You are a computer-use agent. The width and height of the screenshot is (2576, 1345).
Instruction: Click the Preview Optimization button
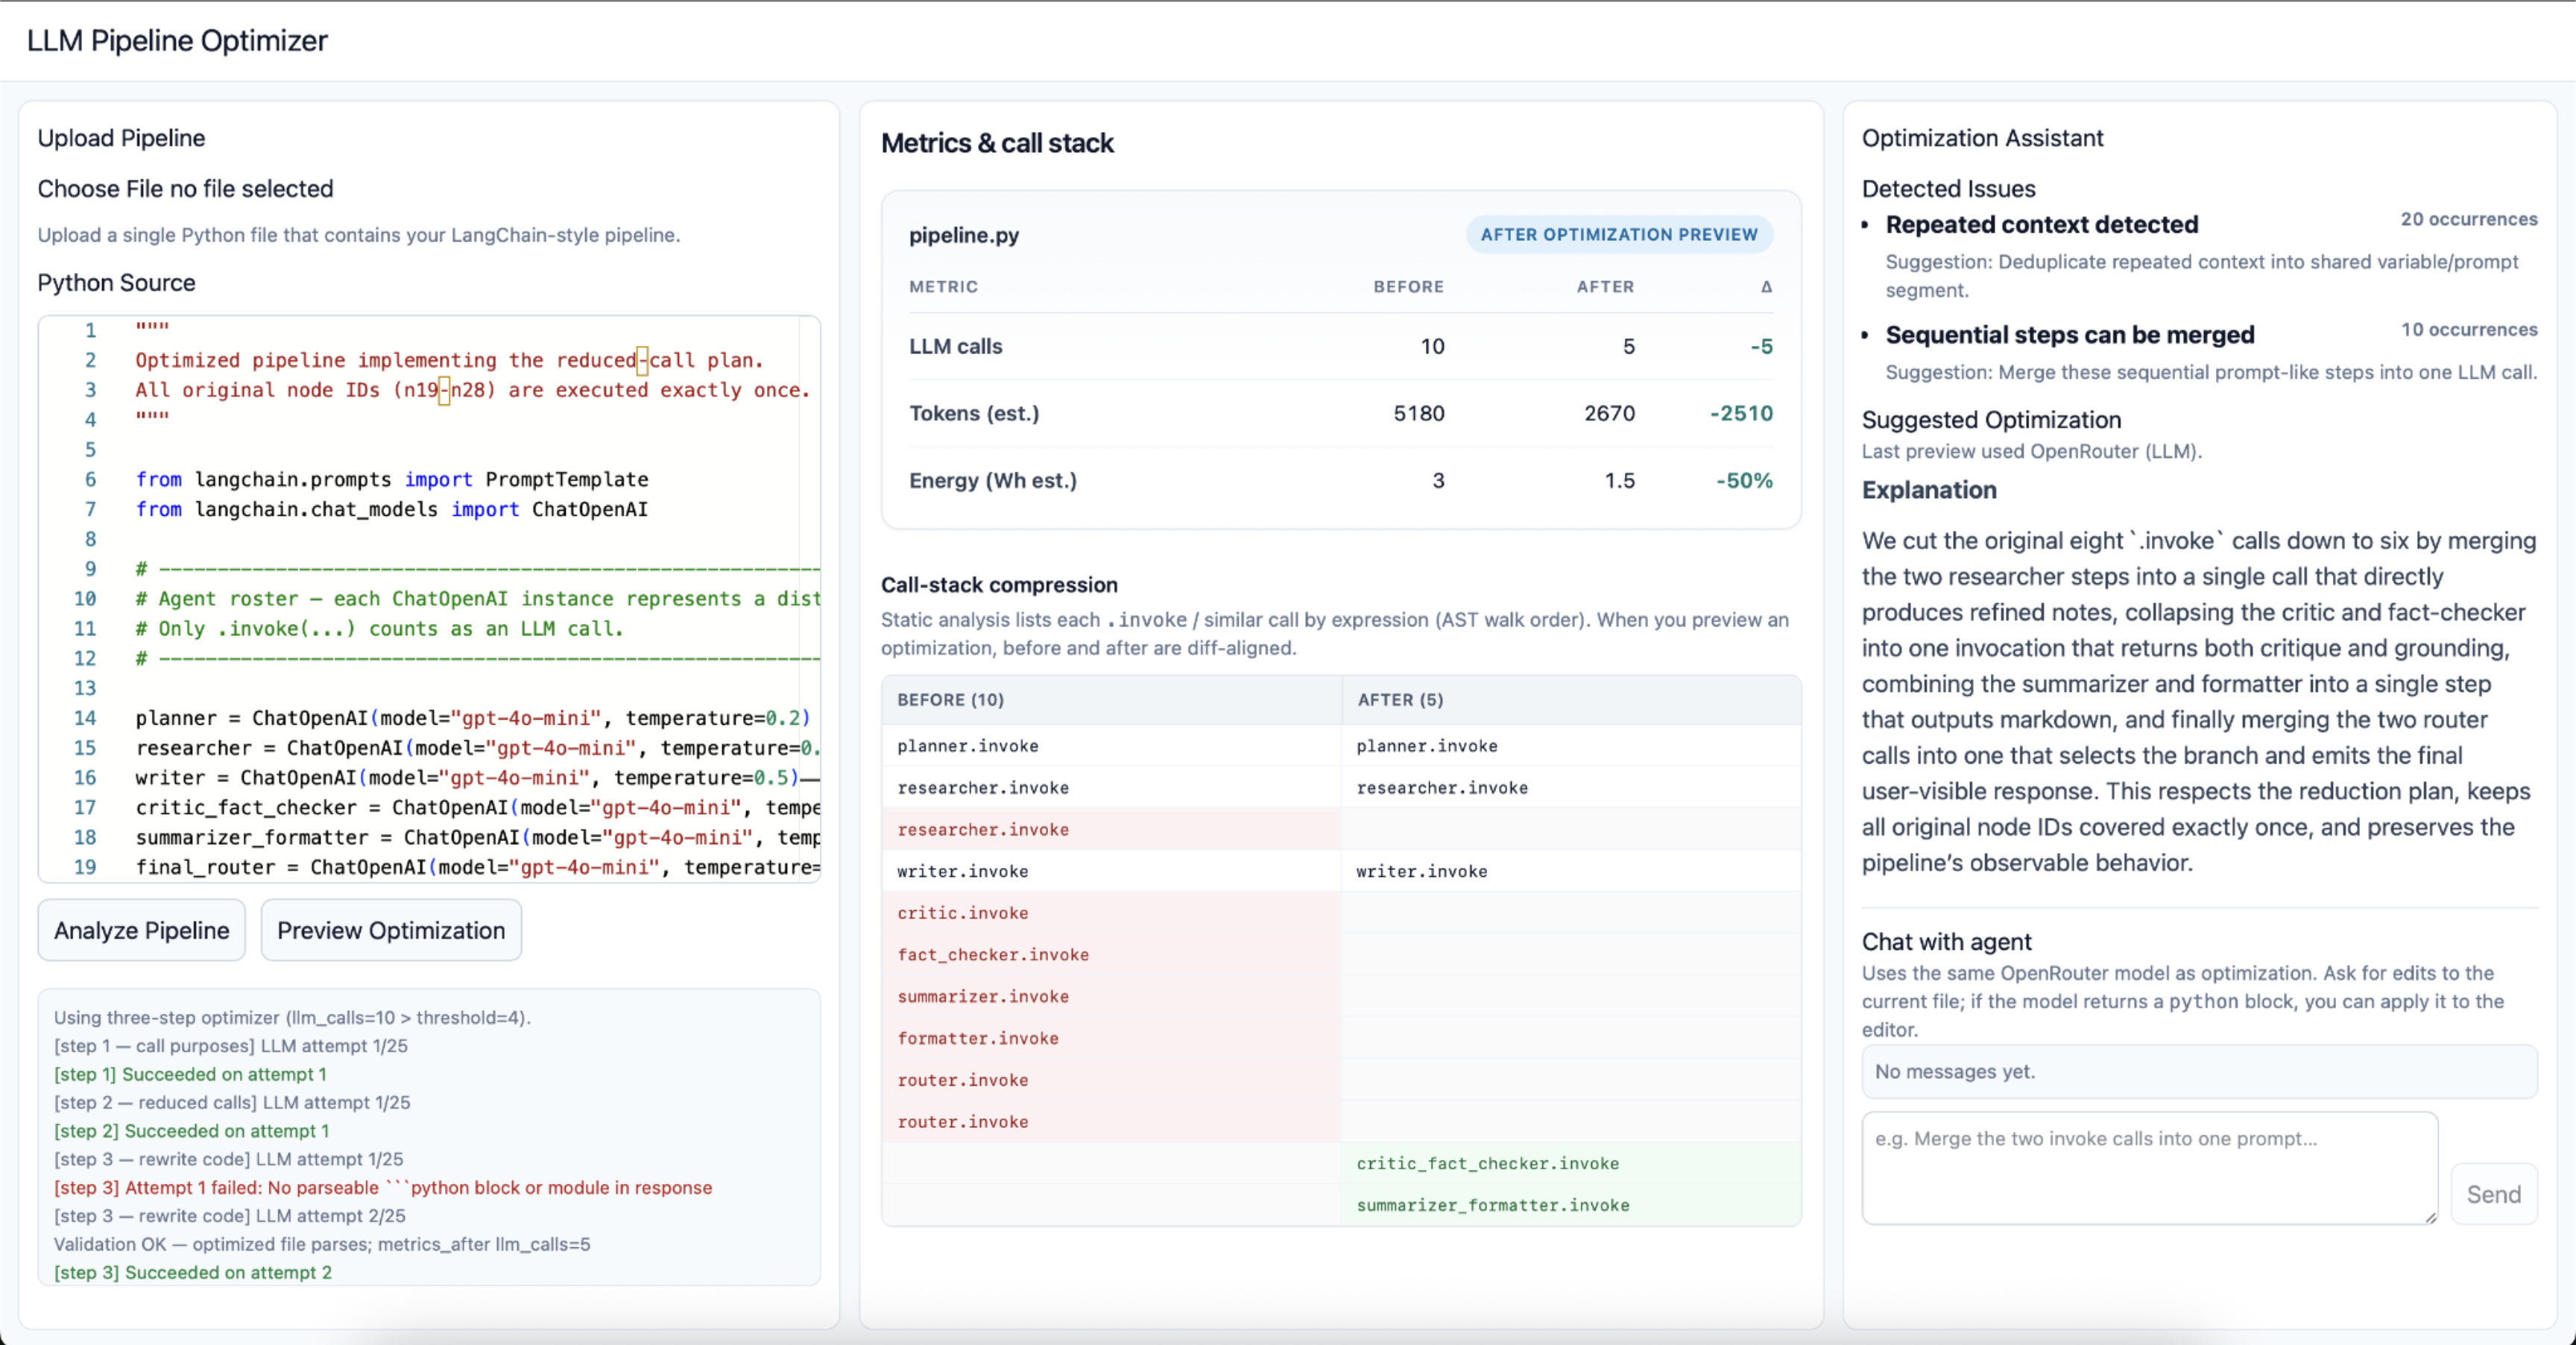coord(391,930)
